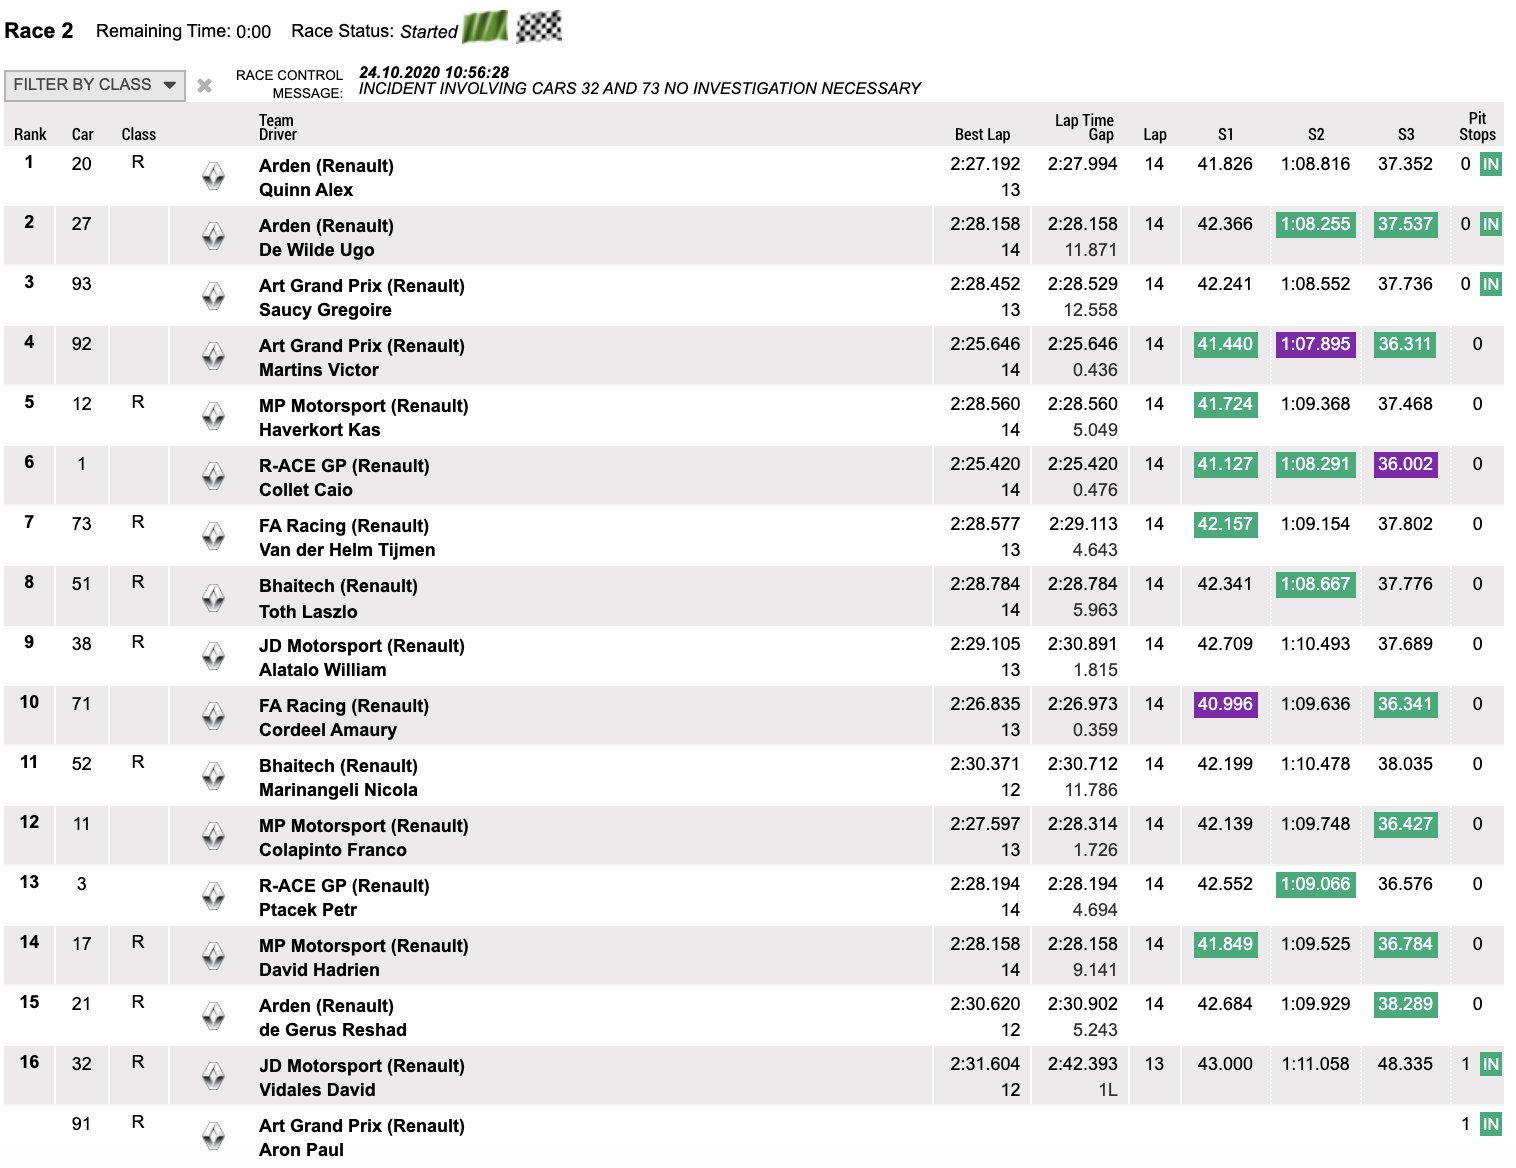The image size is (1516, 1168).
Task: Click the green flag race status icon
Action: coord(485,27)
